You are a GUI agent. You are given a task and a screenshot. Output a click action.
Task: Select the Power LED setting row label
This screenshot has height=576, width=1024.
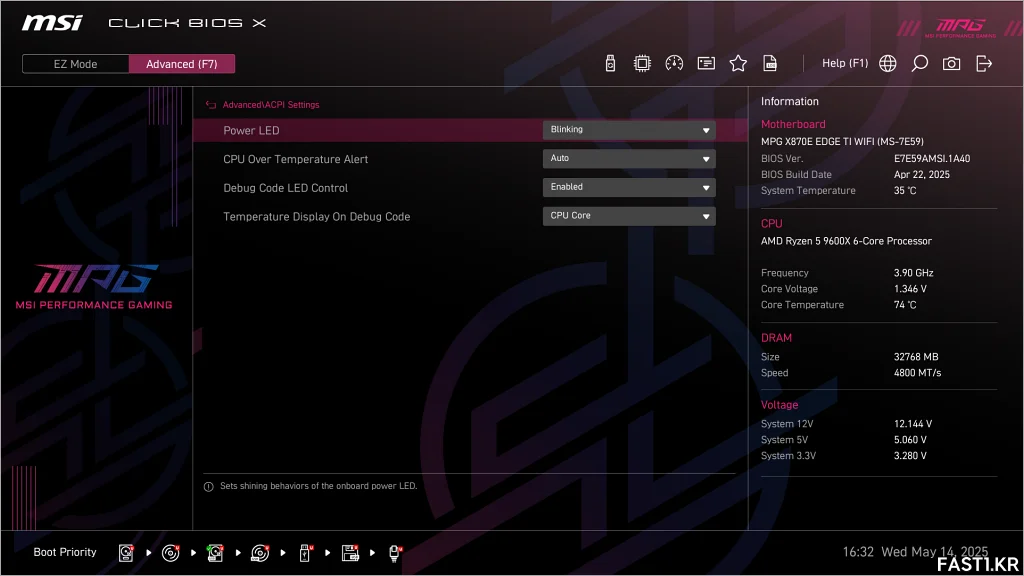(x=251, y=131)
